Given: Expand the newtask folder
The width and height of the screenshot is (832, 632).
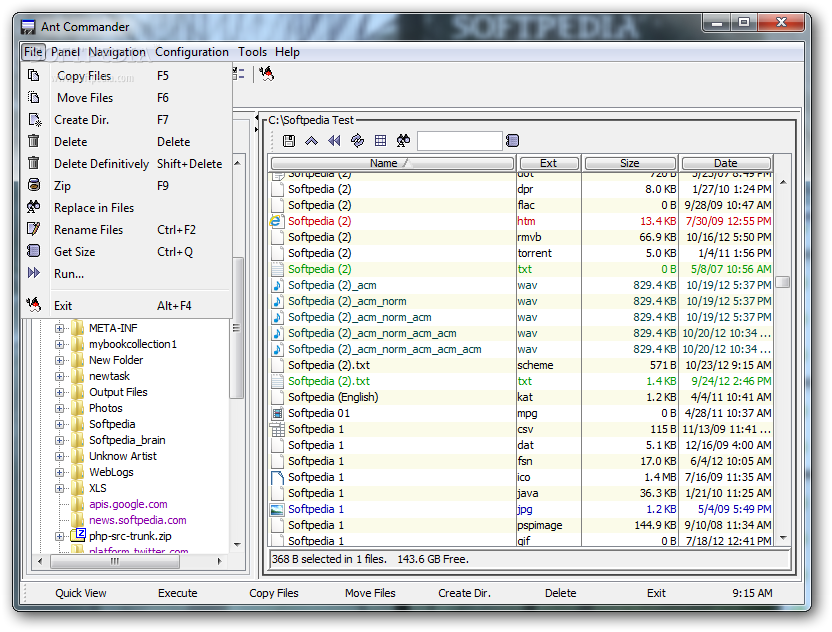Looking at the screenshot, I should pyautogui.click(x=59, y=376).
